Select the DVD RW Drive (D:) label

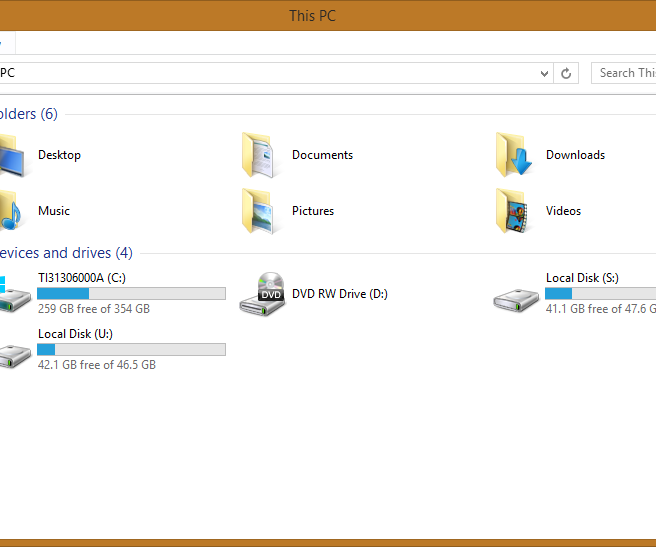340,294
